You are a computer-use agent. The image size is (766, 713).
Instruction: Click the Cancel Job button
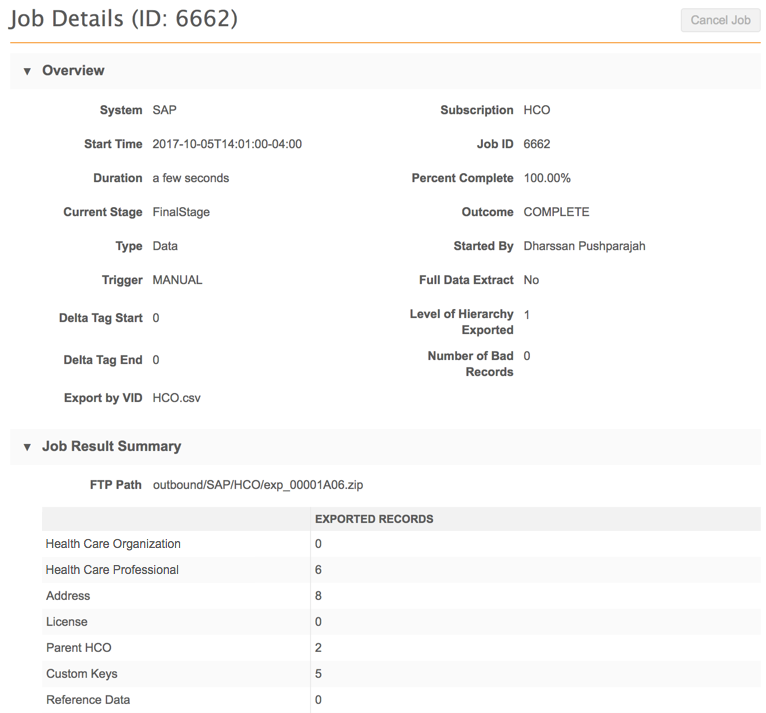tap(720, 20)
